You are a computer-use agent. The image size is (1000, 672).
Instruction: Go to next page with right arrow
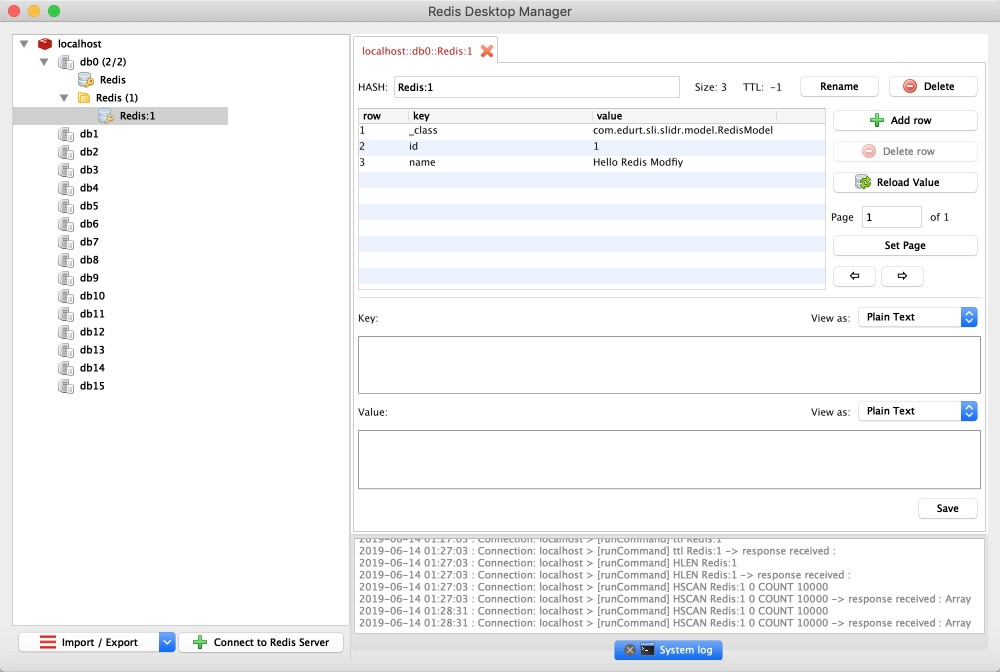click(902, 276)
